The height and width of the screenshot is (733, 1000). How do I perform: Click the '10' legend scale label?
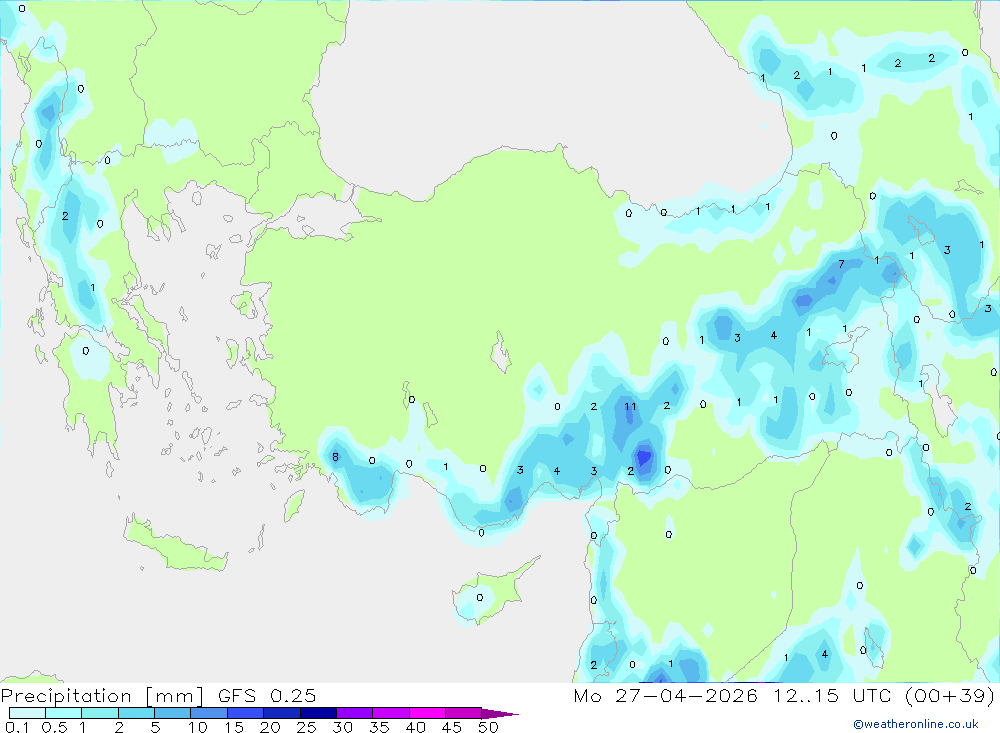pyautogui.click(x=197, y=727)
